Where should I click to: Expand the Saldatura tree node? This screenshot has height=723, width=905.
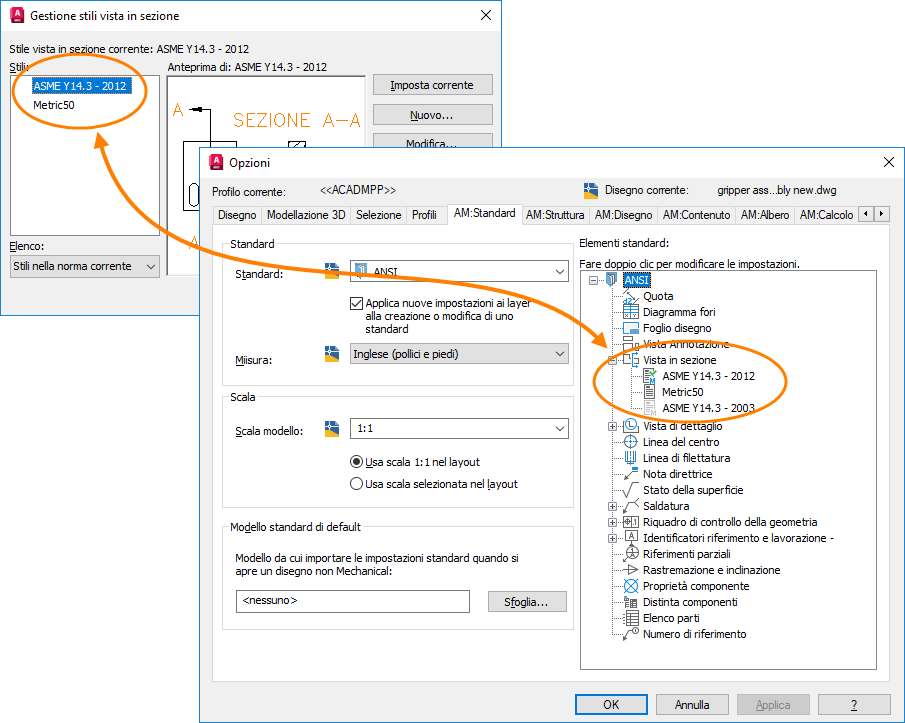click(x=612, y=506)
